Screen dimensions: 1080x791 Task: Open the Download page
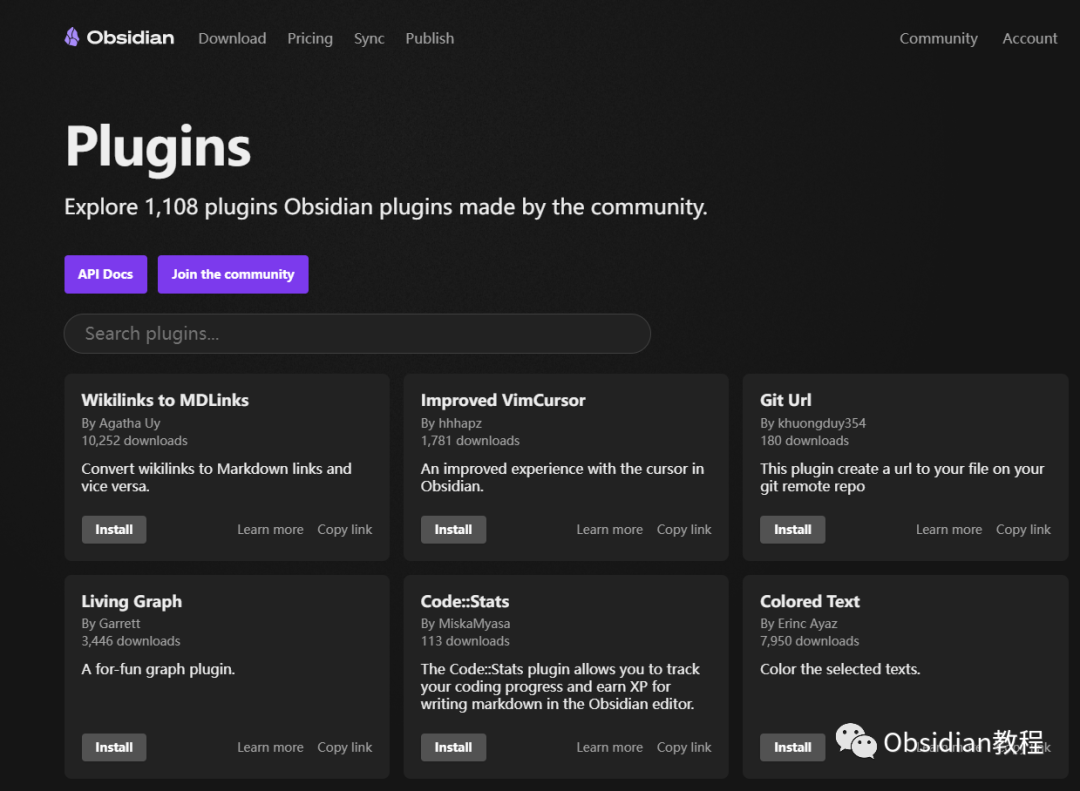[232, 39]
